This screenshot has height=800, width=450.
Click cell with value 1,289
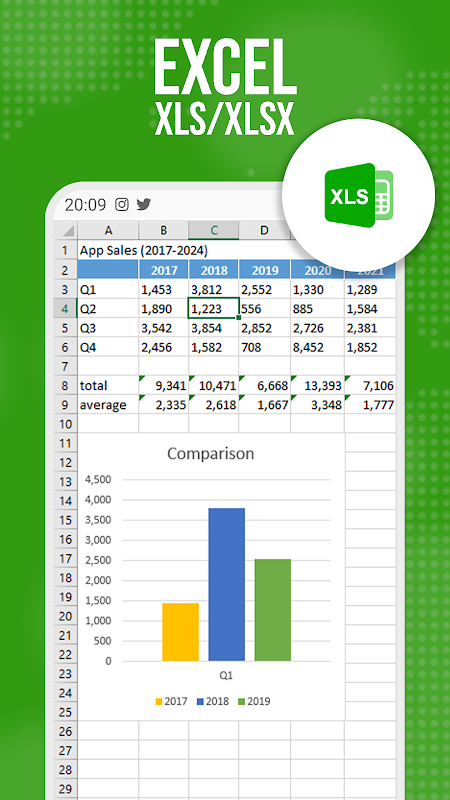[370, 290]
